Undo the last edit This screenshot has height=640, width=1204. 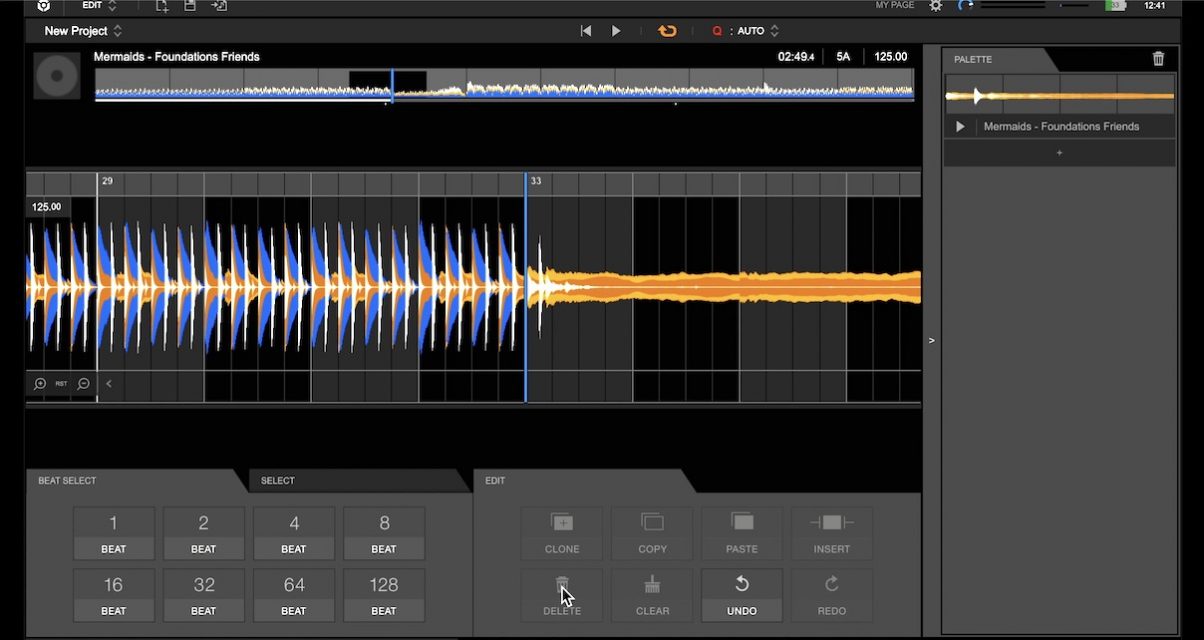point(741,594)
